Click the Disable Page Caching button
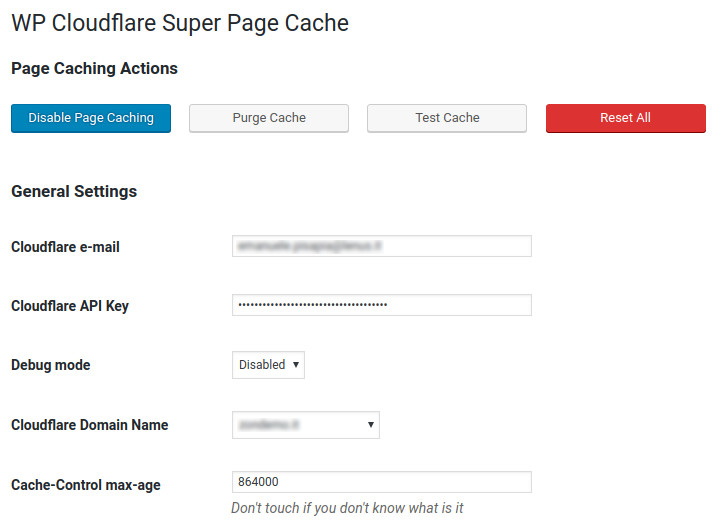This screenshot has height=523, width=725. [91, 118]
